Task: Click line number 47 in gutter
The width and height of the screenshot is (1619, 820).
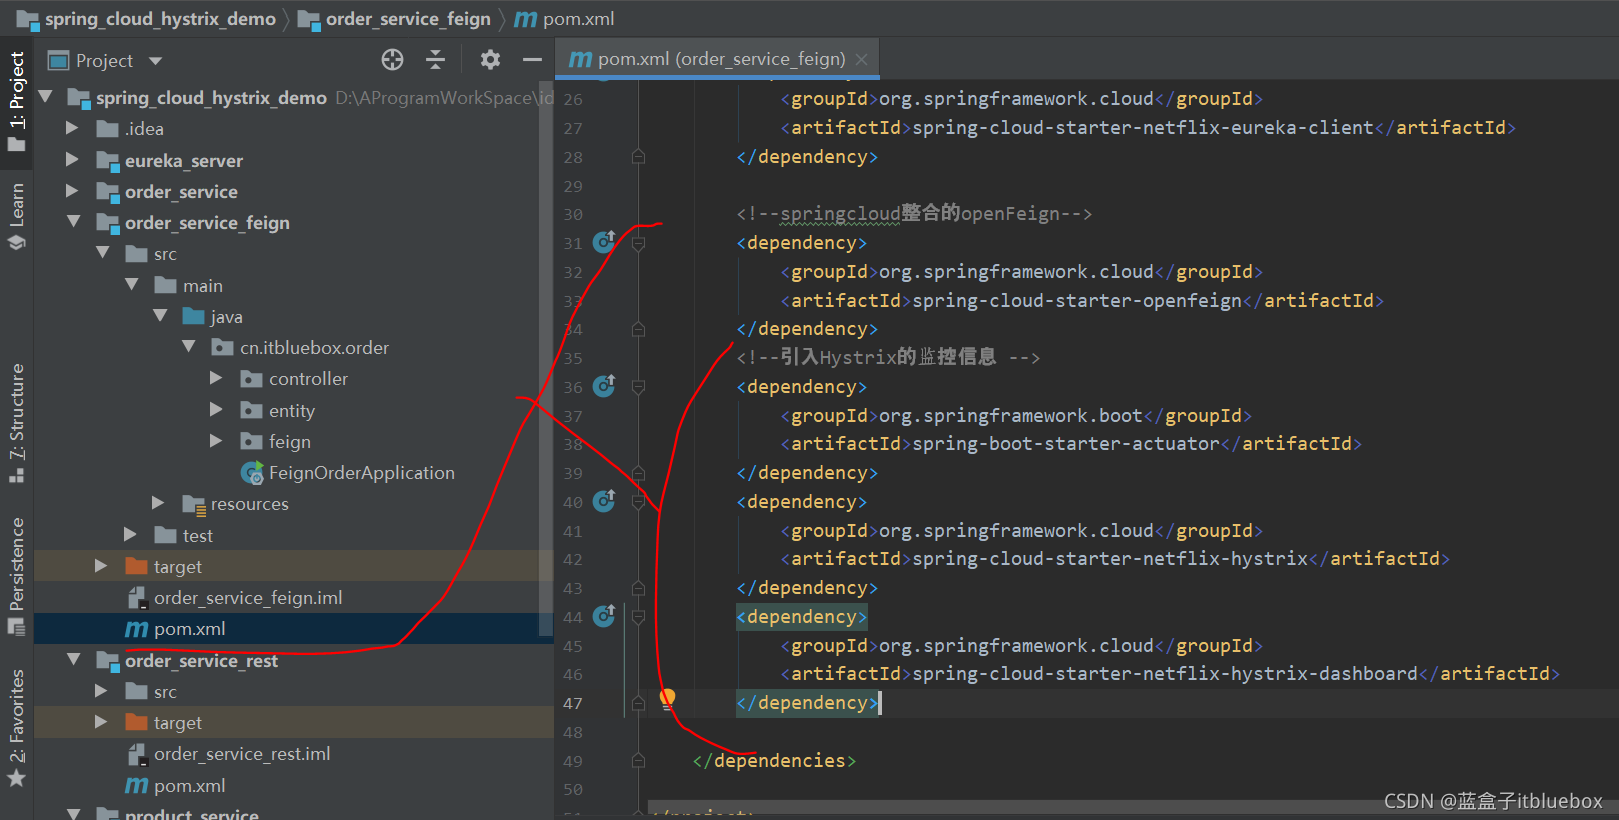Action: point(572,703)
